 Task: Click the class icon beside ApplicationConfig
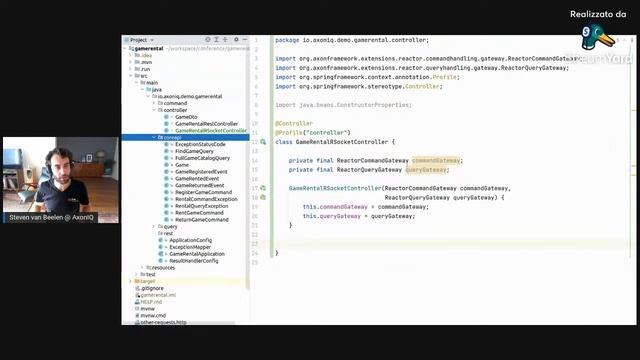click(x=161, y=240)
